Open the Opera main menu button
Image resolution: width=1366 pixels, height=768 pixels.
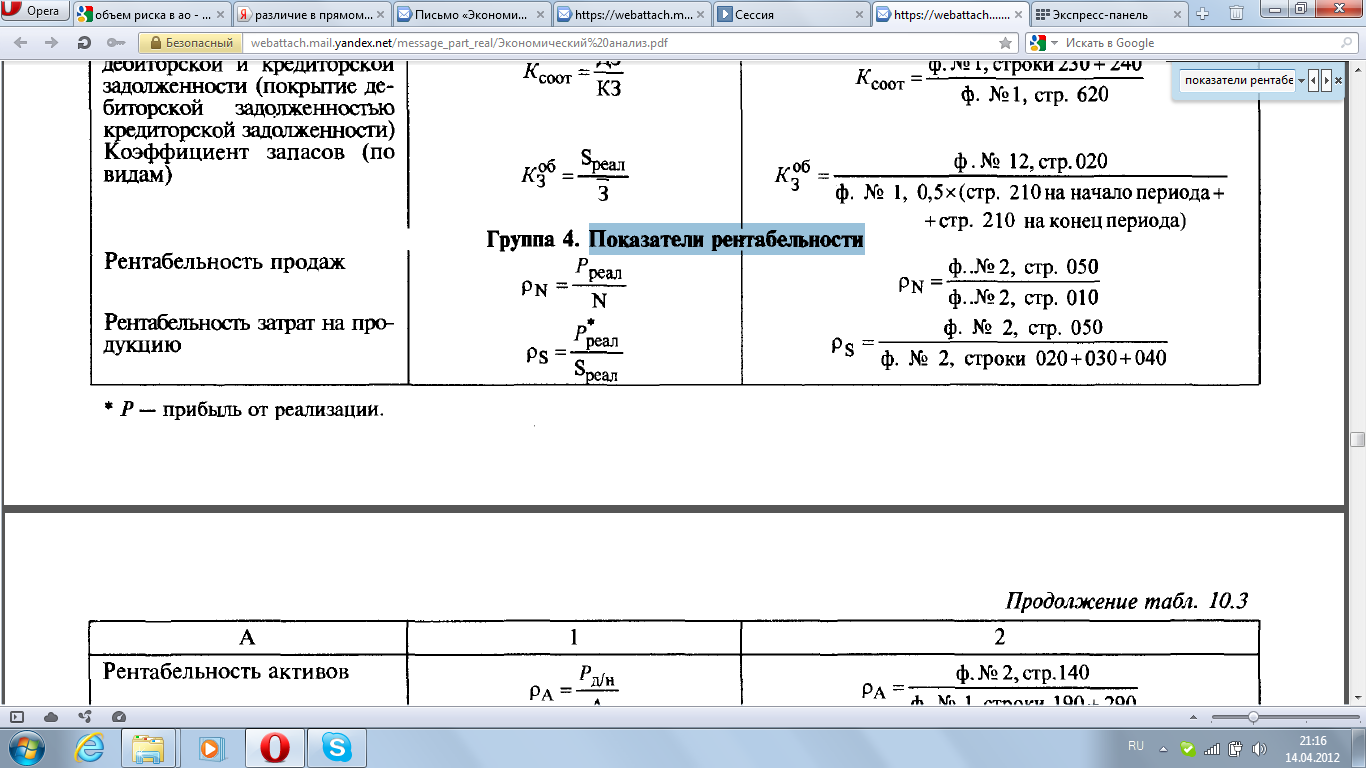coord(36,11)
